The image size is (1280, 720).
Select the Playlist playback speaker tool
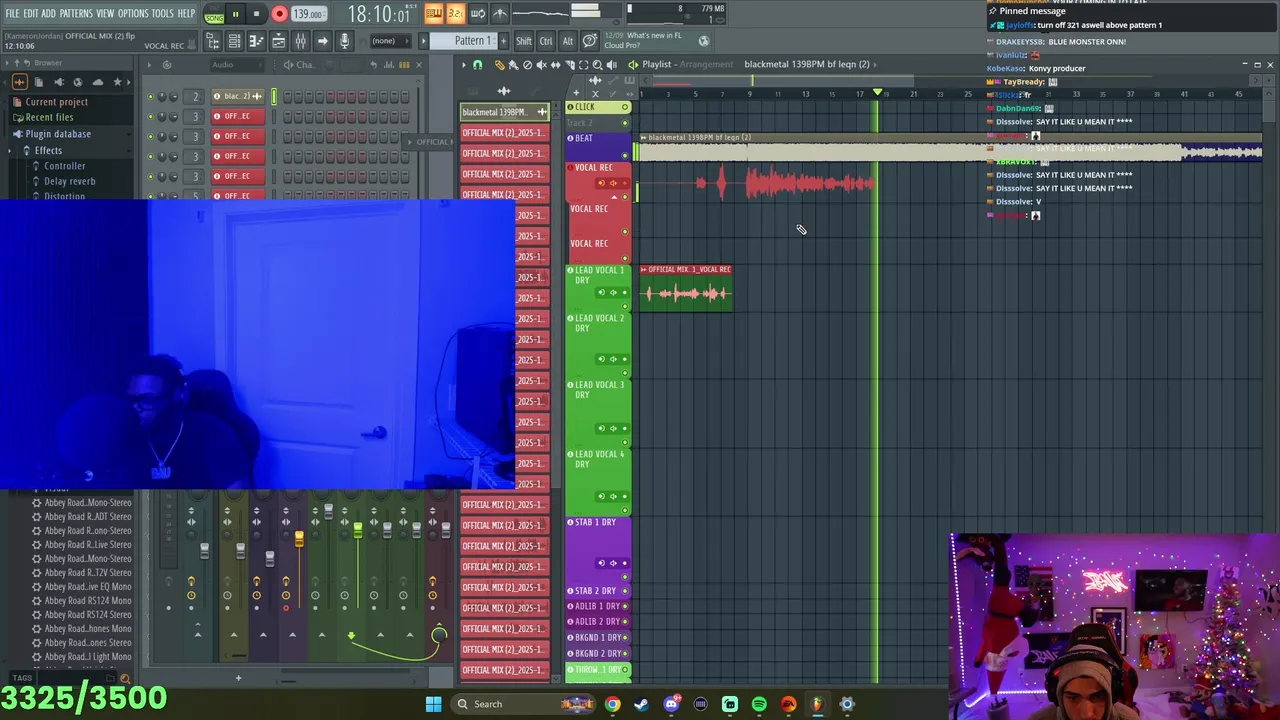611,65
